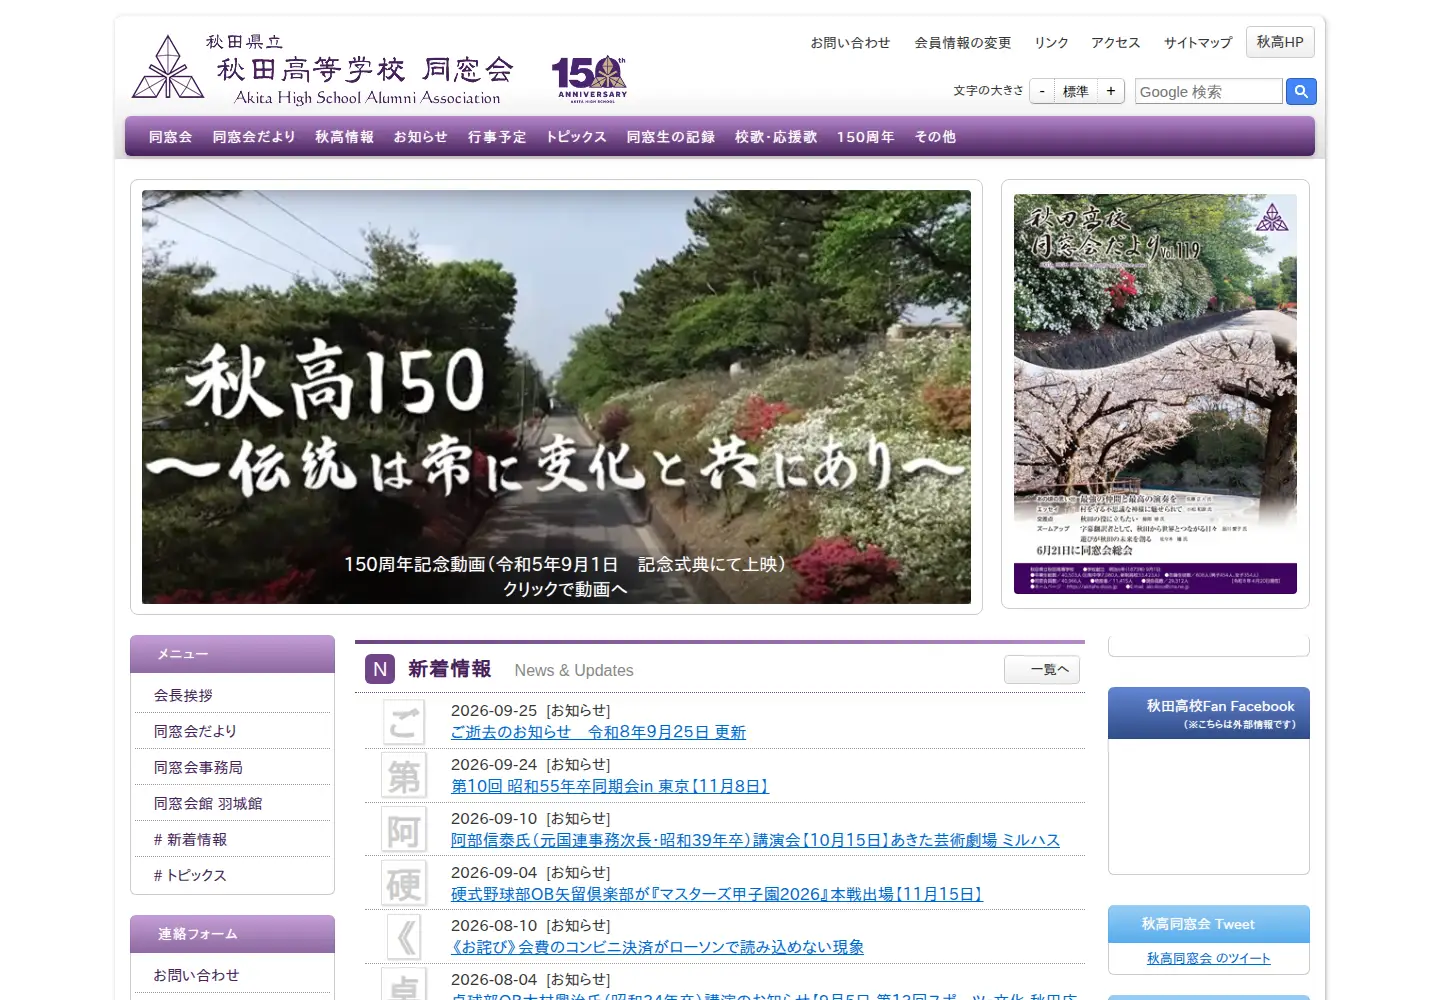Click the 秋高同窓会 Tweet header

click(1209, 924)
